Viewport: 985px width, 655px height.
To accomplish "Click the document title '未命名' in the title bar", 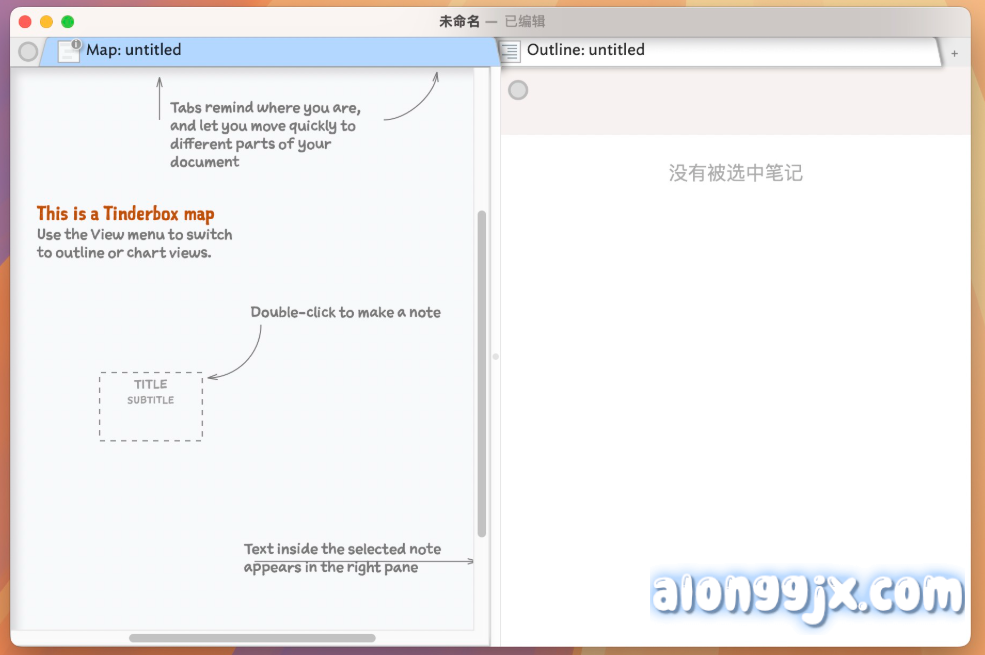I will pos(459,21).
